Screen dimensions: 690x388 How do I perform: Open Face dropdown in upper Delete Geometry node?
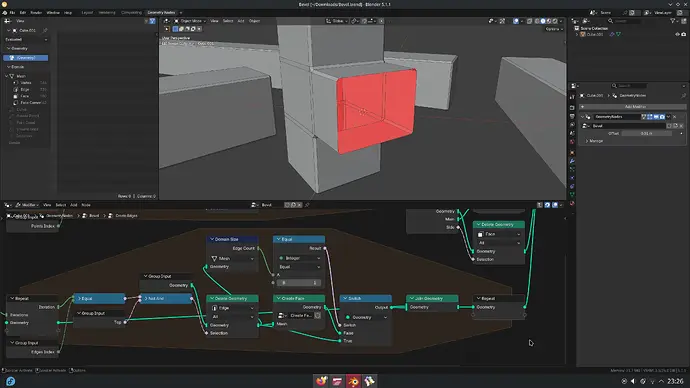click(x=499, y=234)
